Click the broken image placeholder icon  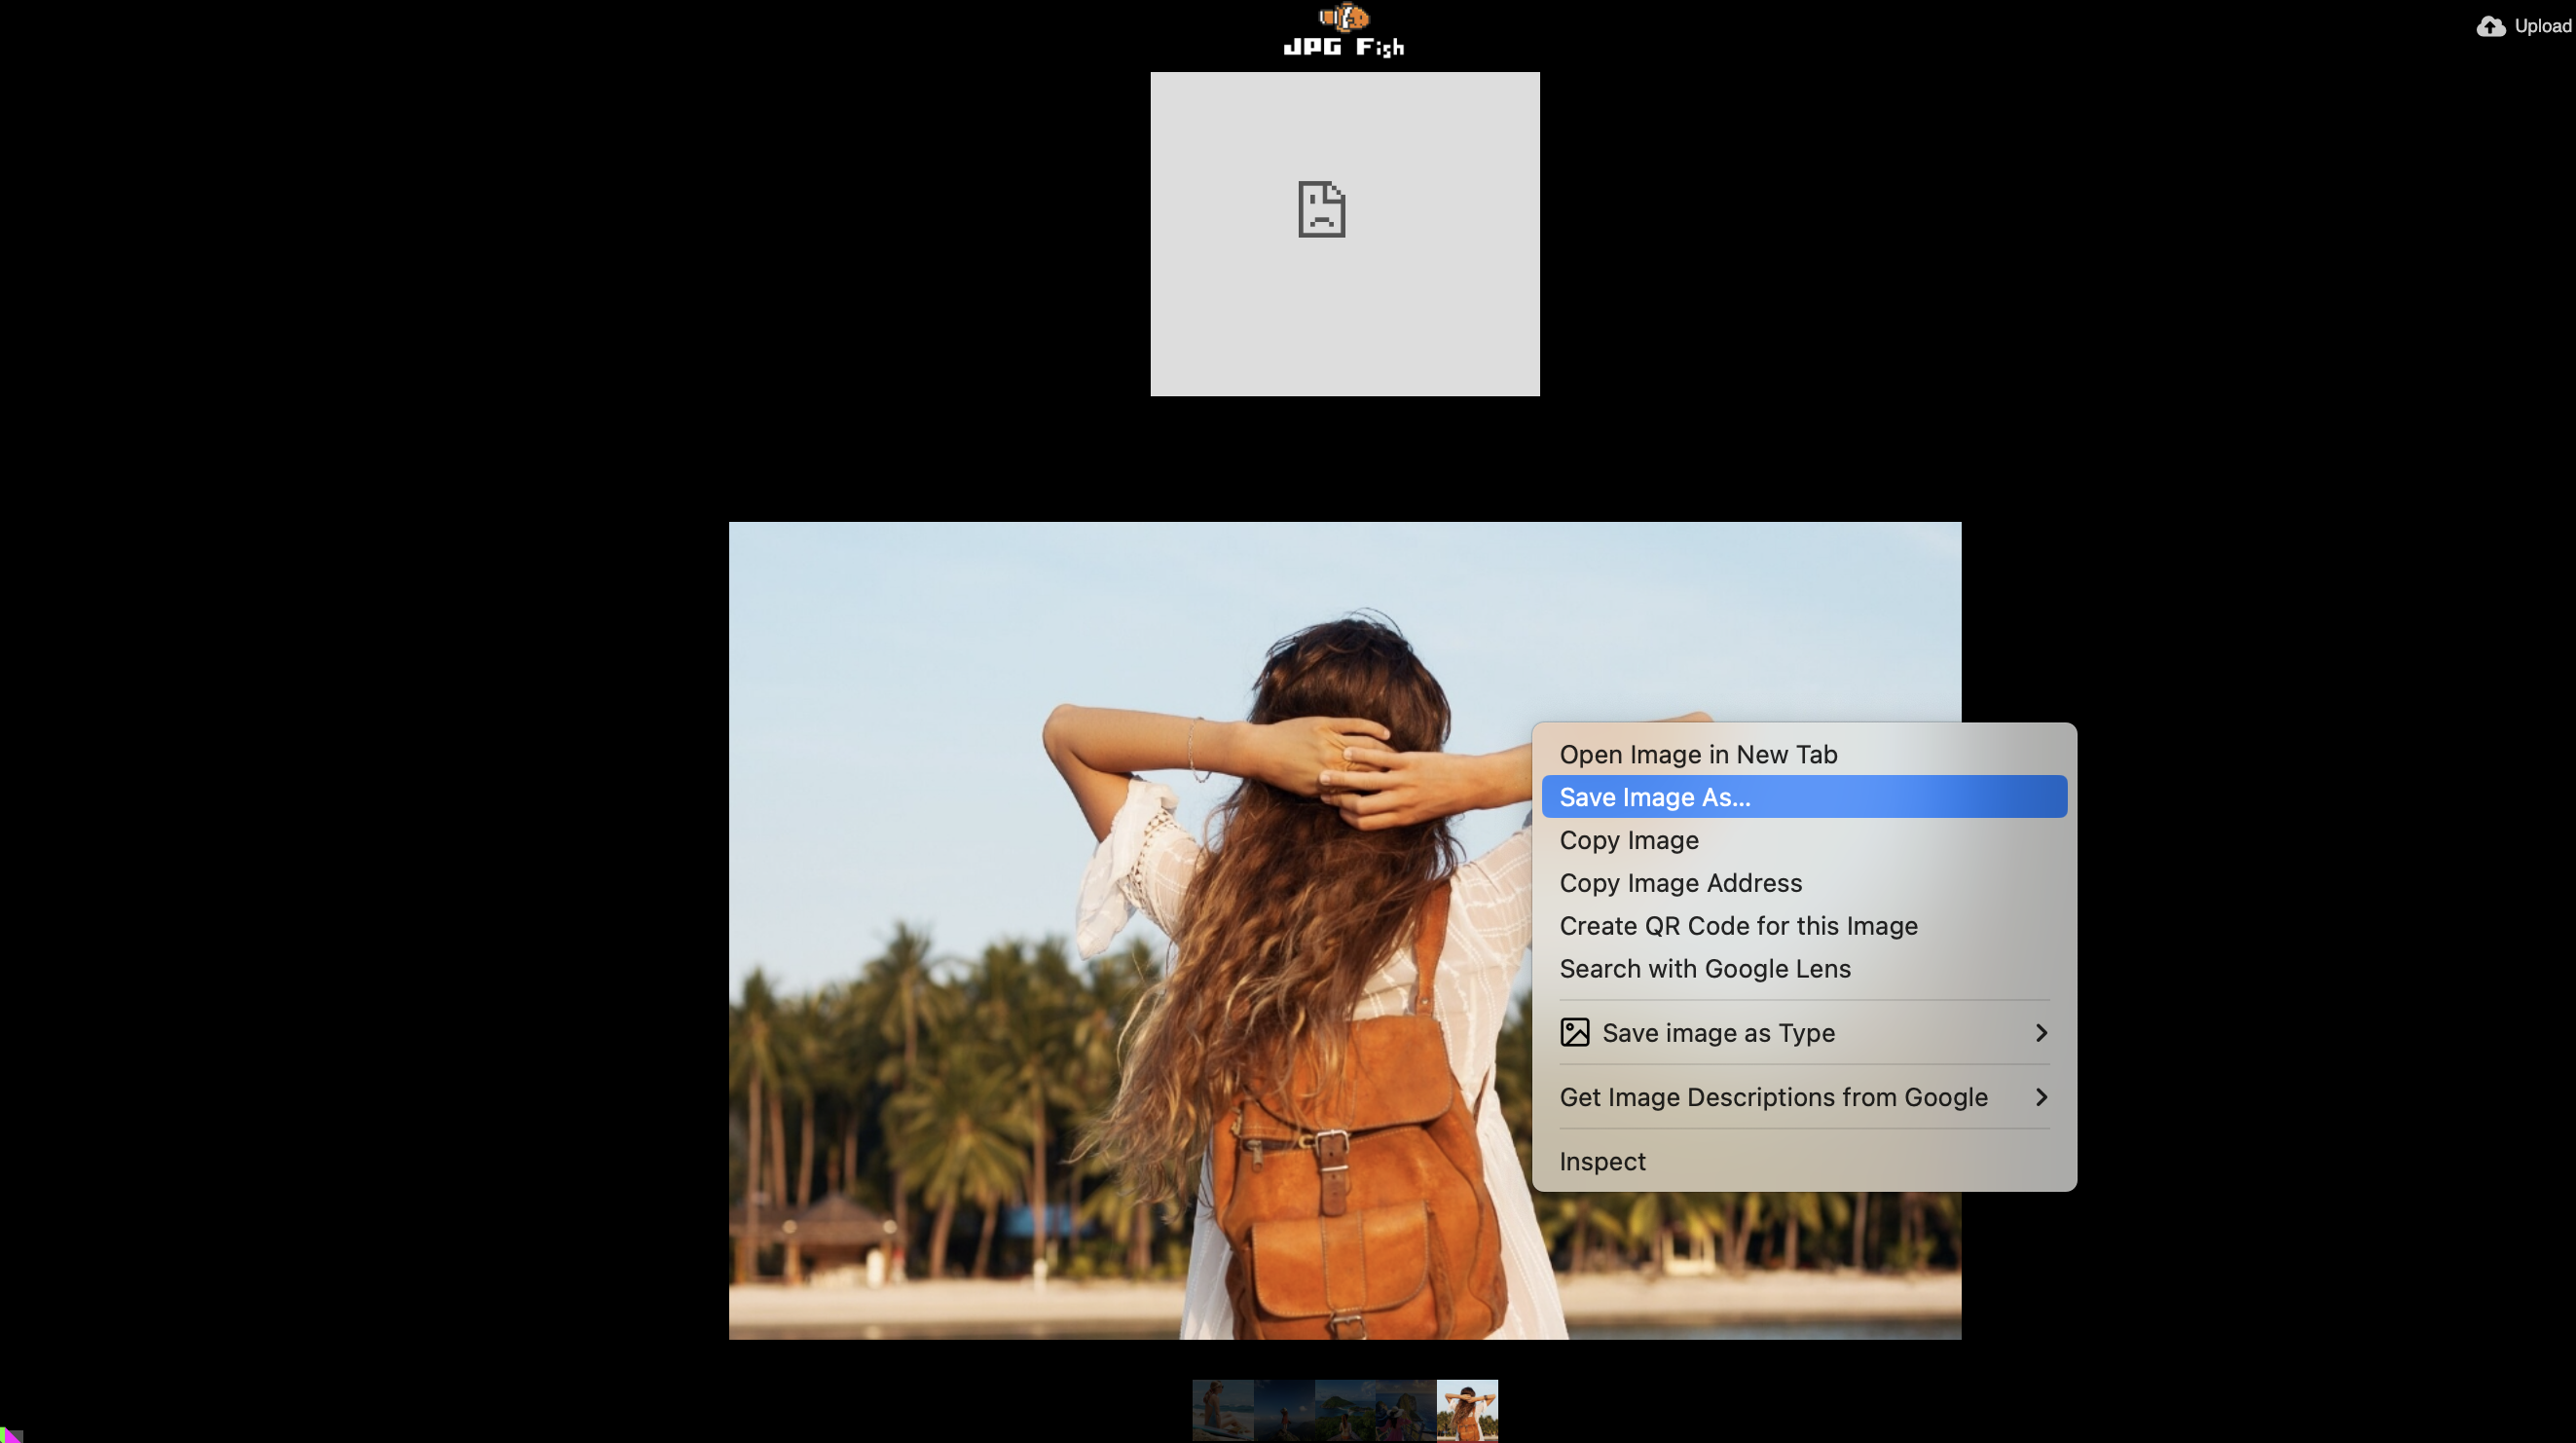(1321, 209)
